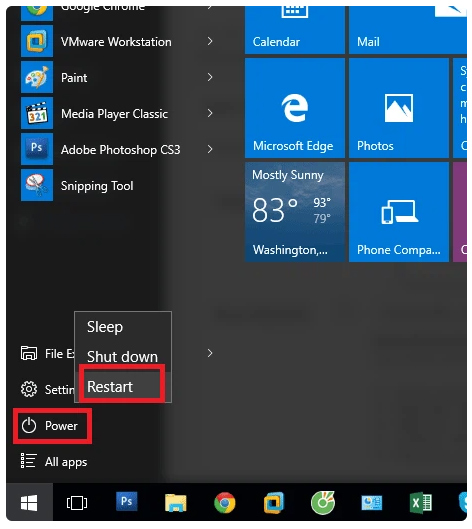
Task: Expand Adobe Photoshop CS3 jump list arrow
Action: [x=210, y=149]
